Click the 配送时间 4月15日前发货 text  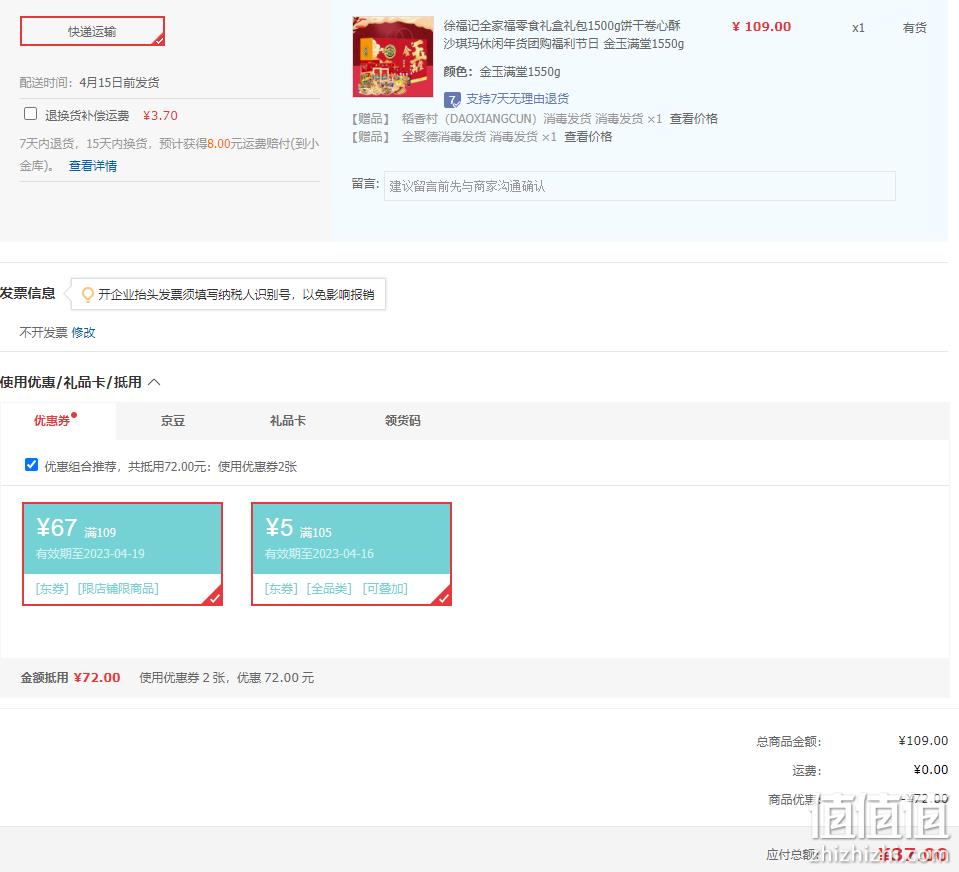point(89,83)
